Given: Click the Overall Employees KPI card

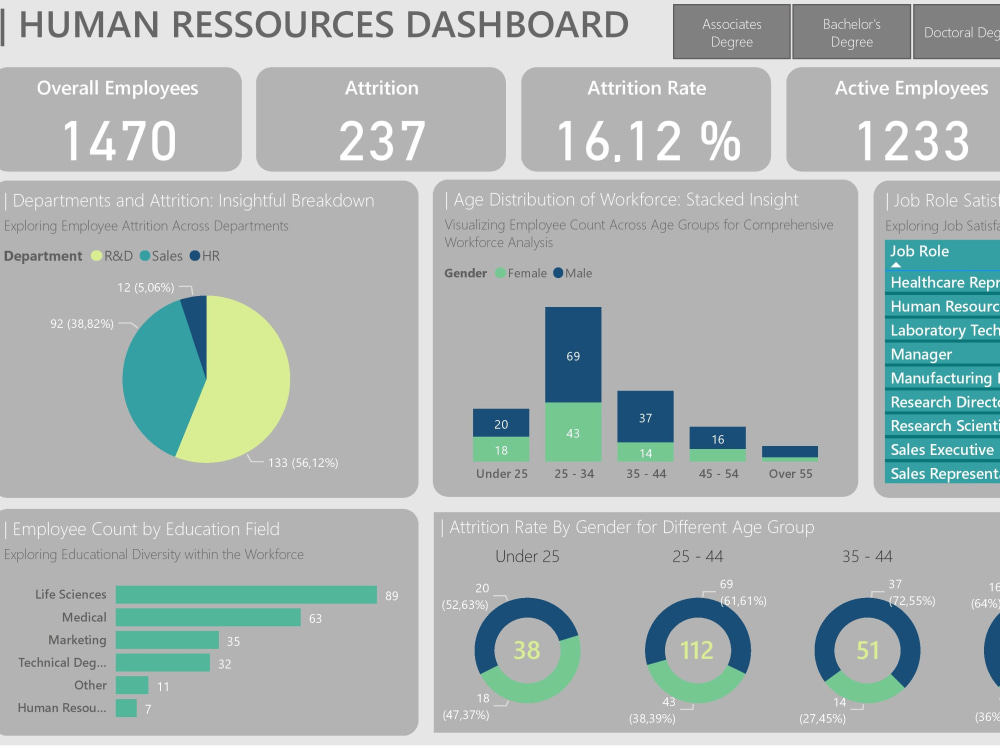Looking at the screenshot, I should tap(122, 118).
